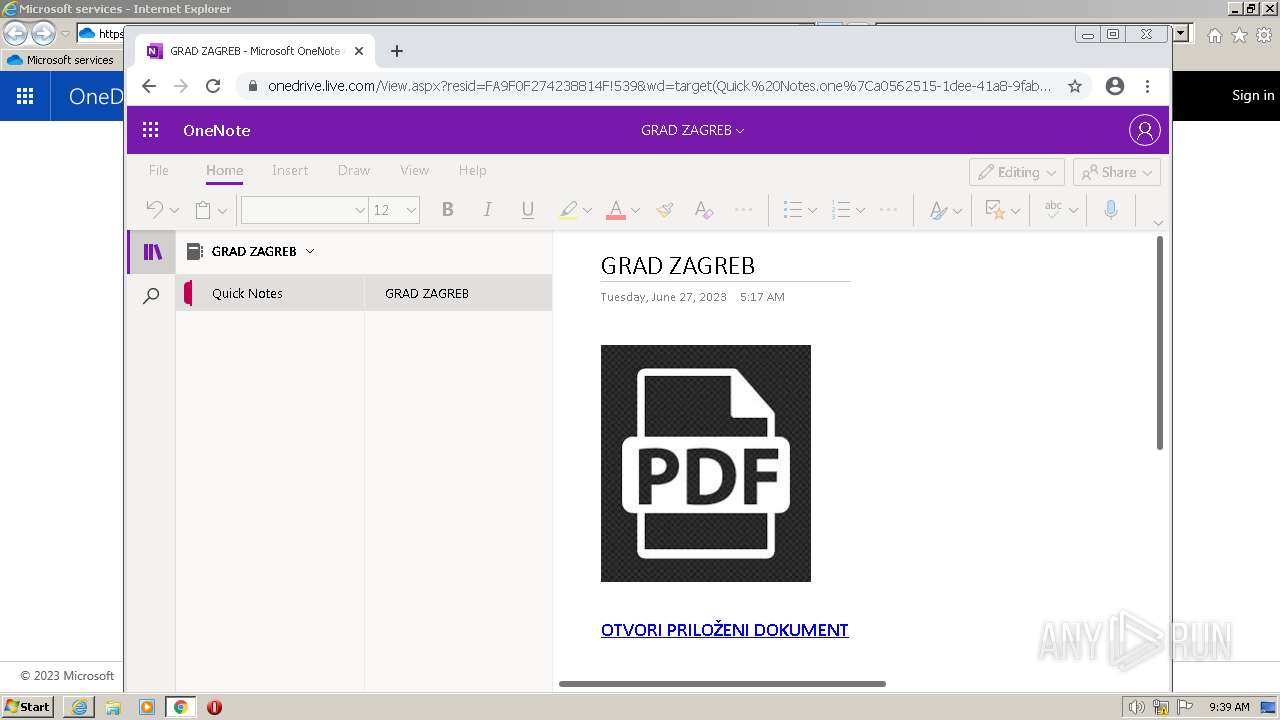Screen dimensions: 1280x720
Task: Switch to the Help tab
Action: [472, 170]
